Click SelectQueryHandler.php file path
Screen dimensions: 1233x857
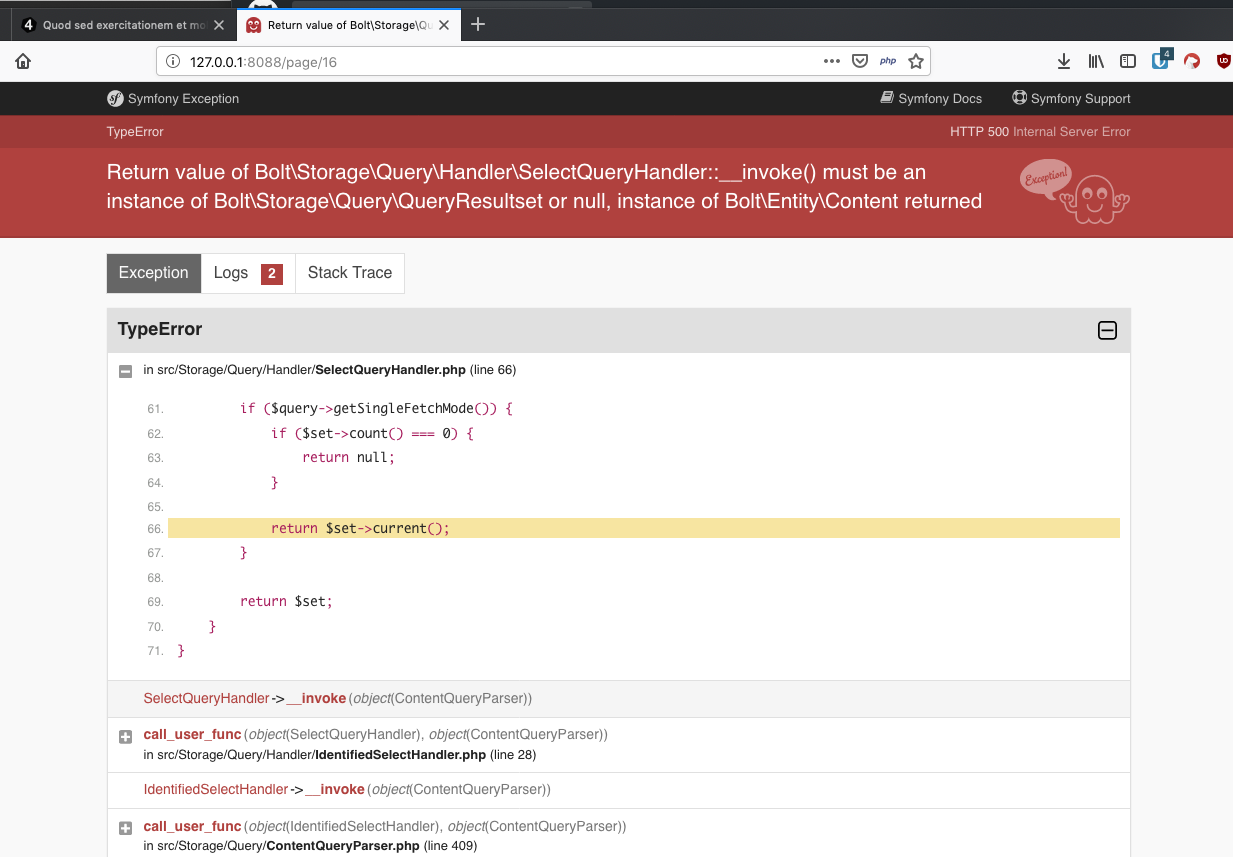pos(311,370)
